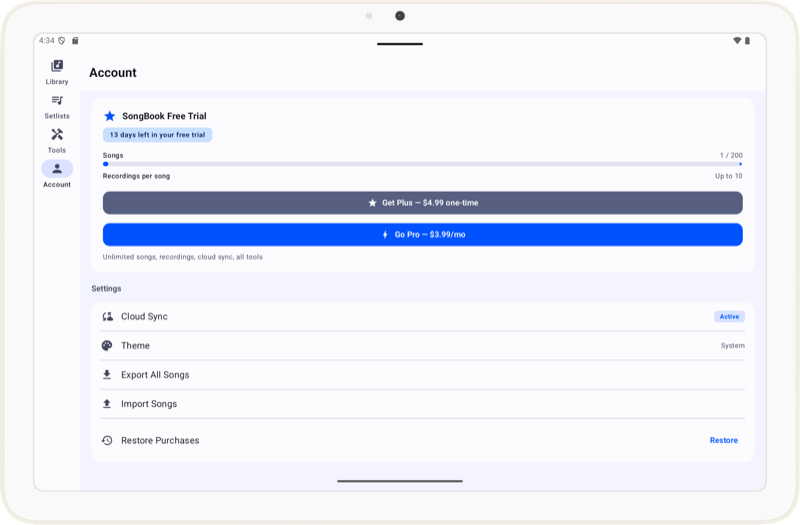Click the blue star beside SongBook Free Trial

(110, 116)
